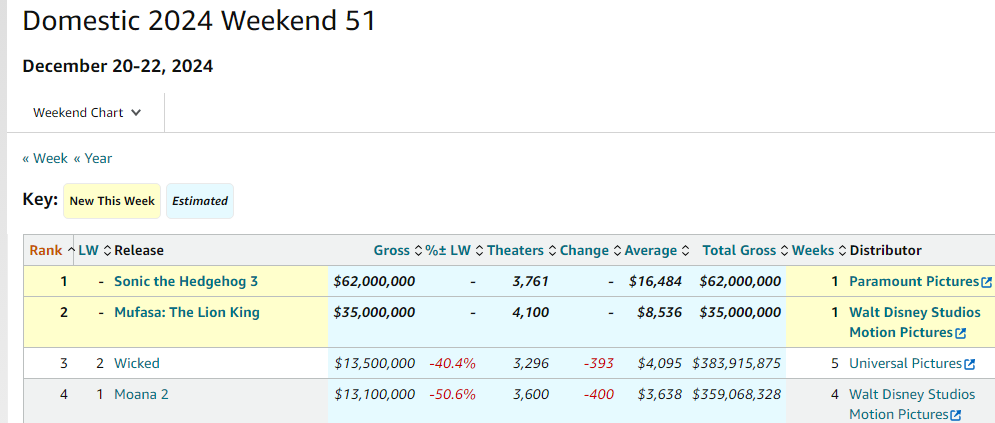995x423 pixels.
Task: Click external link icon in Moana 2 distributor cell
Action: point(955,415)
